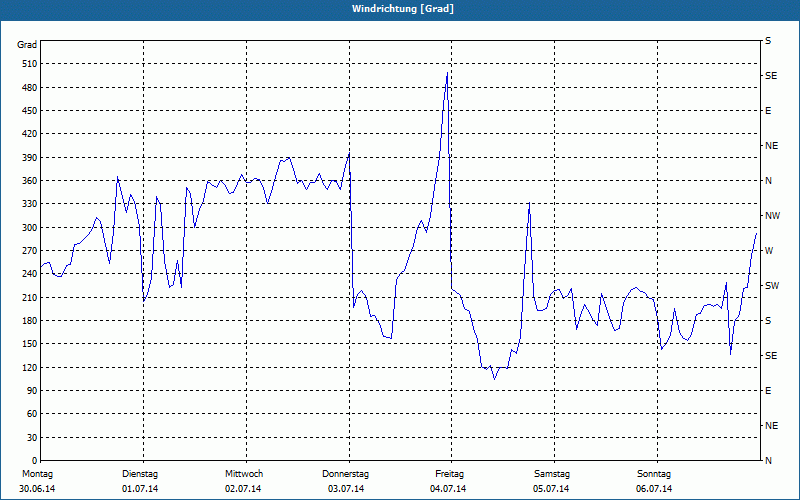
Task: Click the E compass label level with 90
Action: point(768,391)
